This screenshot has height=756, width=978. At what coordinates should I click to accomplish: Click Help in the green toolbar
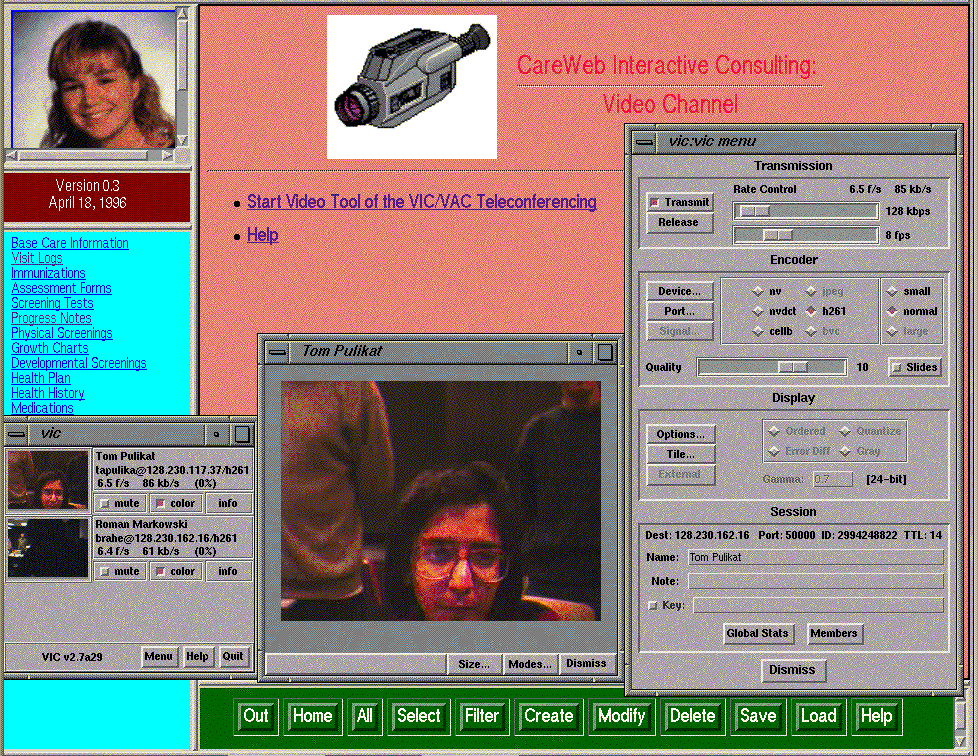click(876, 715)
